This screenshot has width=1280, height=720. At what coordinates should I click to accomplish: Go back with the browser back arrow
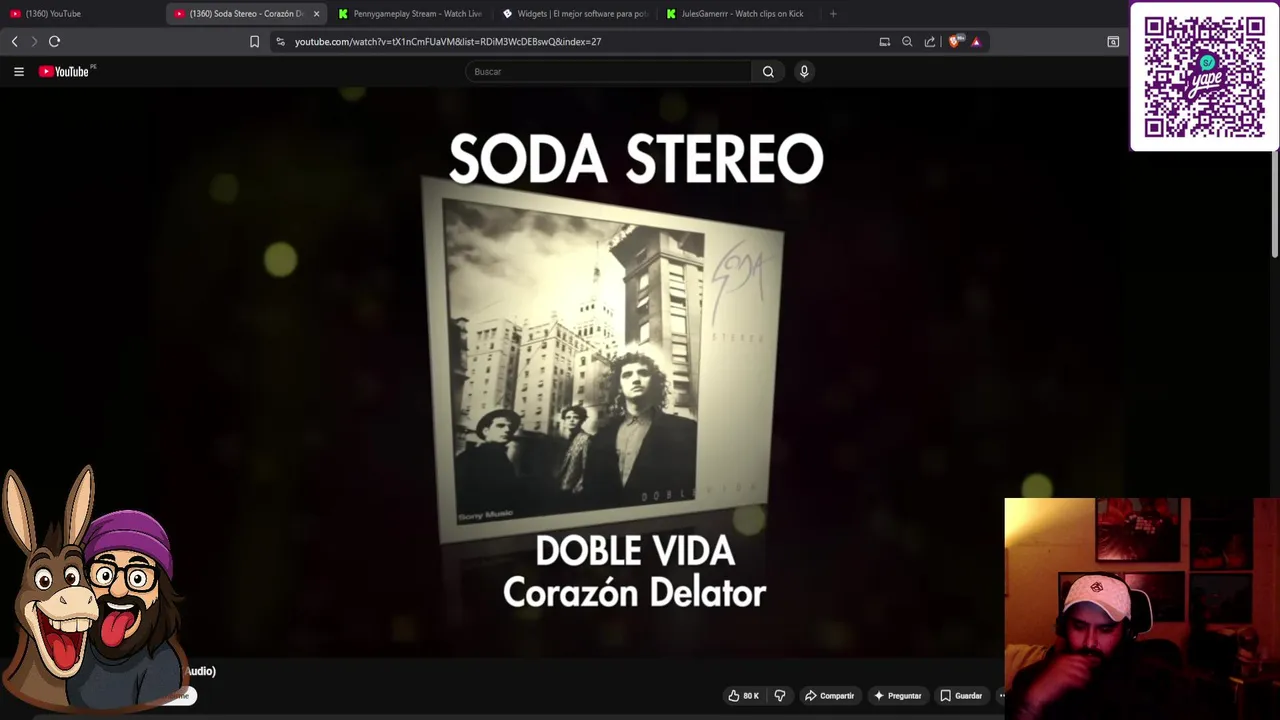coord(14,41)
